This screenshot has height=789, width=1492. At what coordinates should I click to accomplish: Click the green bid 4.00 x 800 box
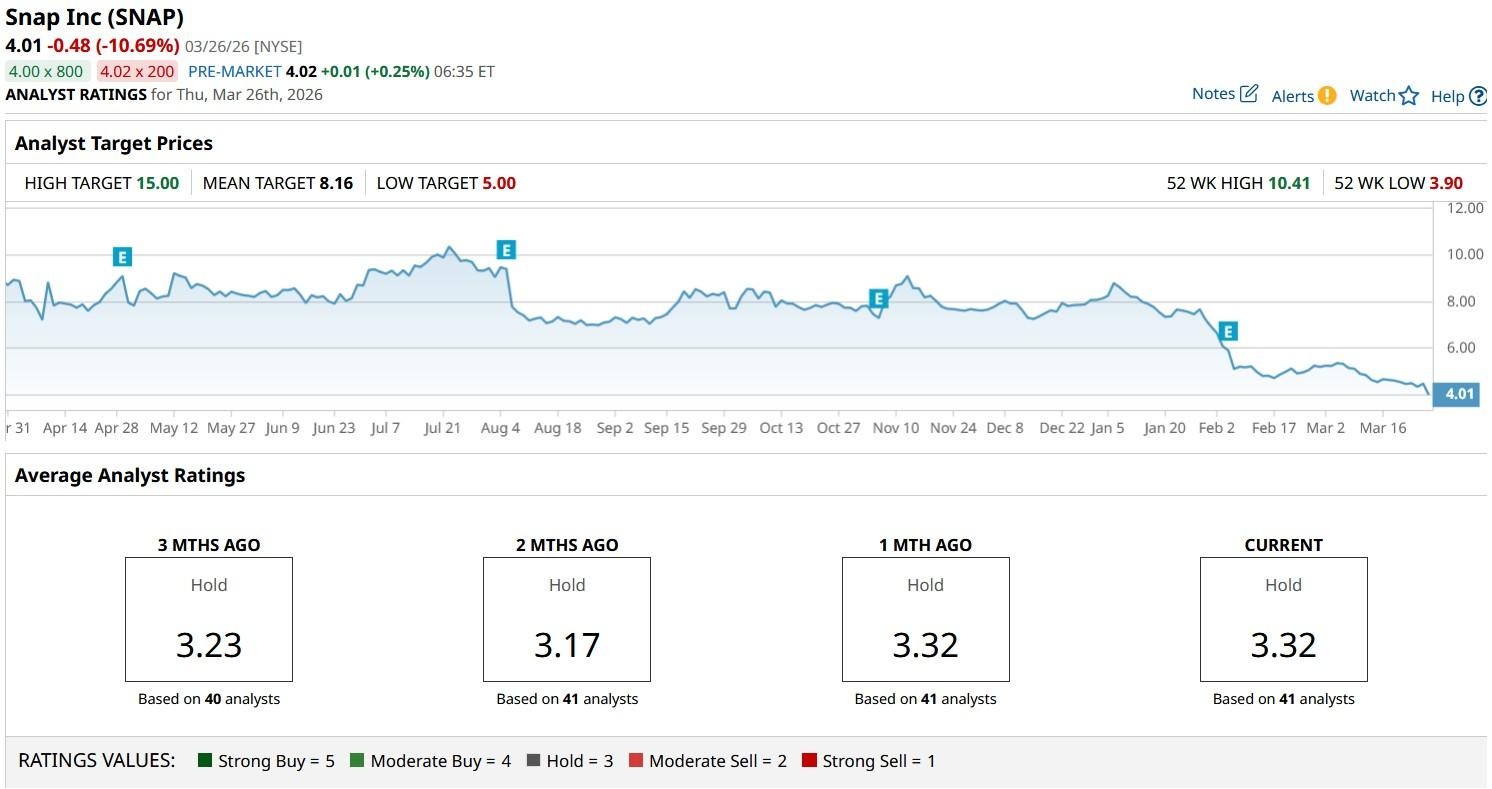pyautogui.click(x=47, y=72)
